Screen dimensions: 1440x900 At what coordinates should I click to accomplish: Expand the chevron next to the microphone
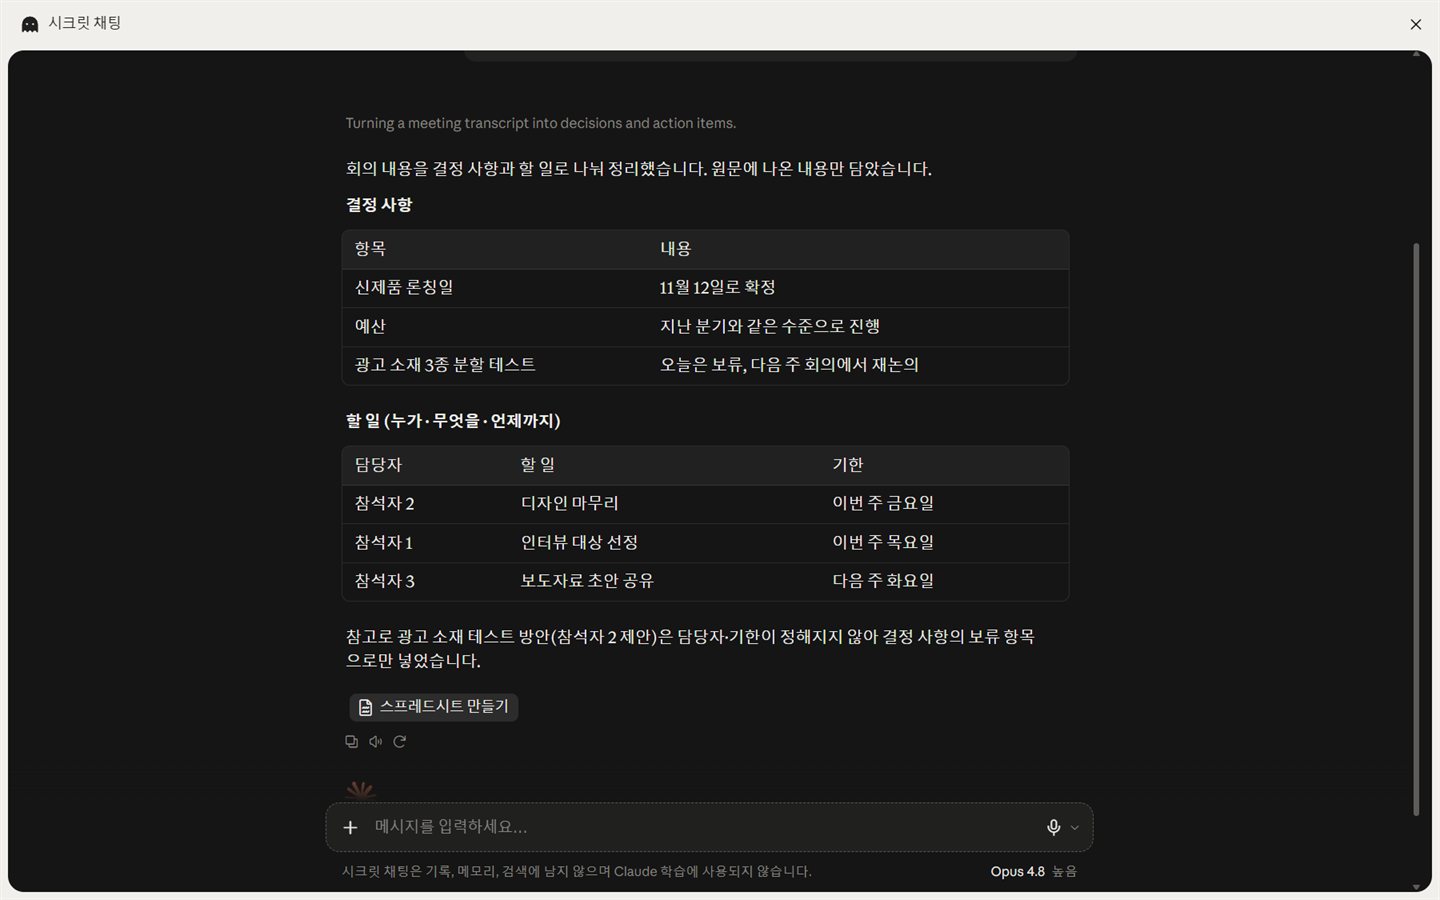[x=1075, y=827]
